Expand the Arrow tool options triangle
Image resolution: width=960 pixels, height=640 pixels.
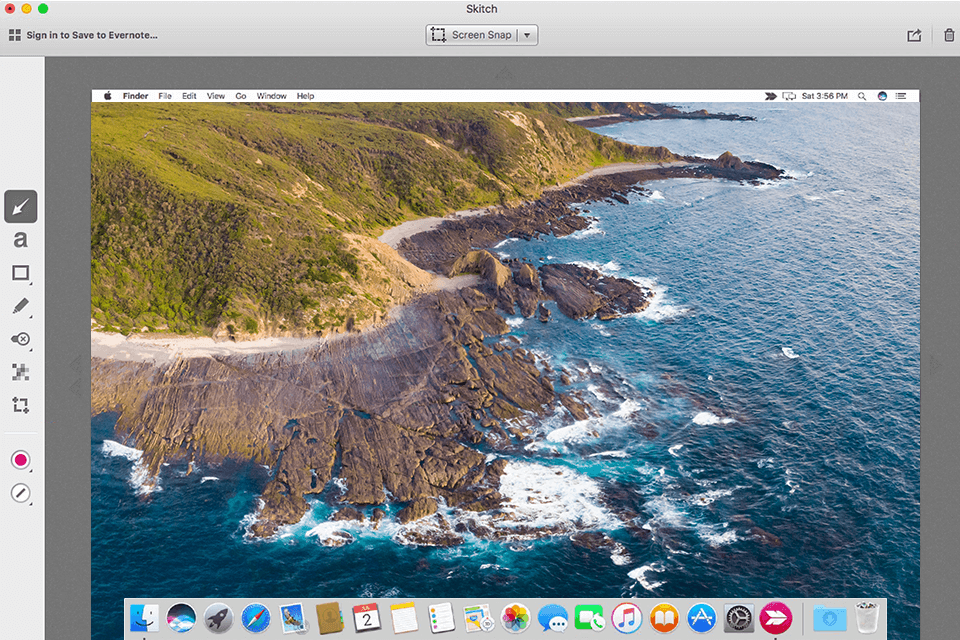[33, 219]
